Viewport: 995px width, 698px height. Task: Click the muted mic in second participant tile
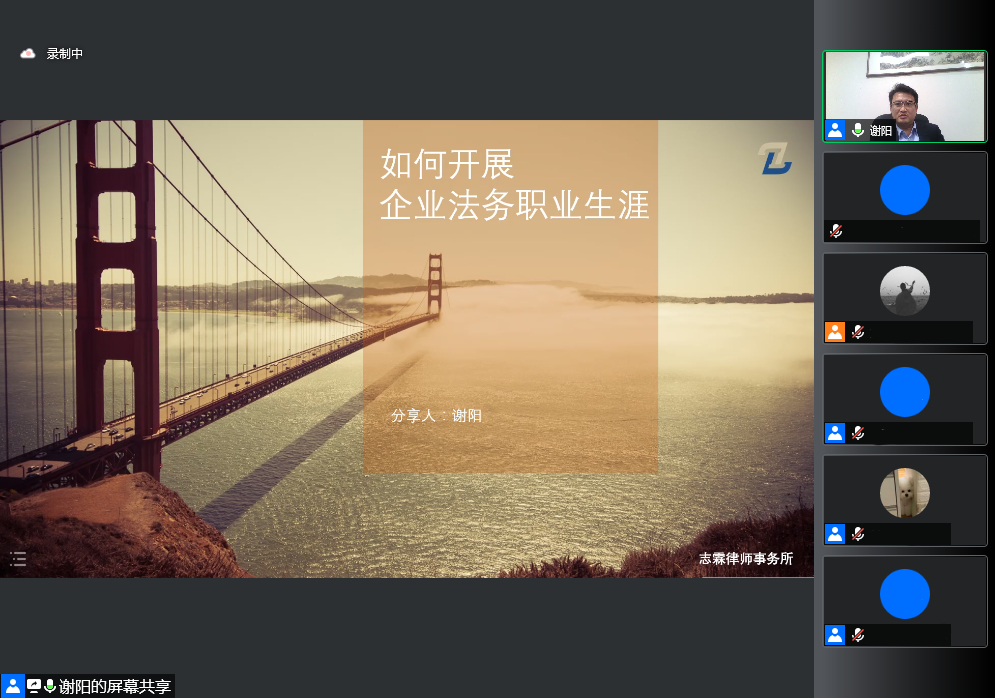coord(836,231)
